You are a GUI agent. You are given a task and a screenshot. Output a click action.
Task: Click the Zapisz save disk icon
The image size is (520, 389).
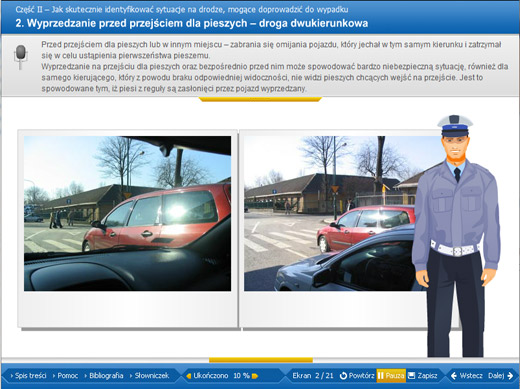[x=412, y=376]
